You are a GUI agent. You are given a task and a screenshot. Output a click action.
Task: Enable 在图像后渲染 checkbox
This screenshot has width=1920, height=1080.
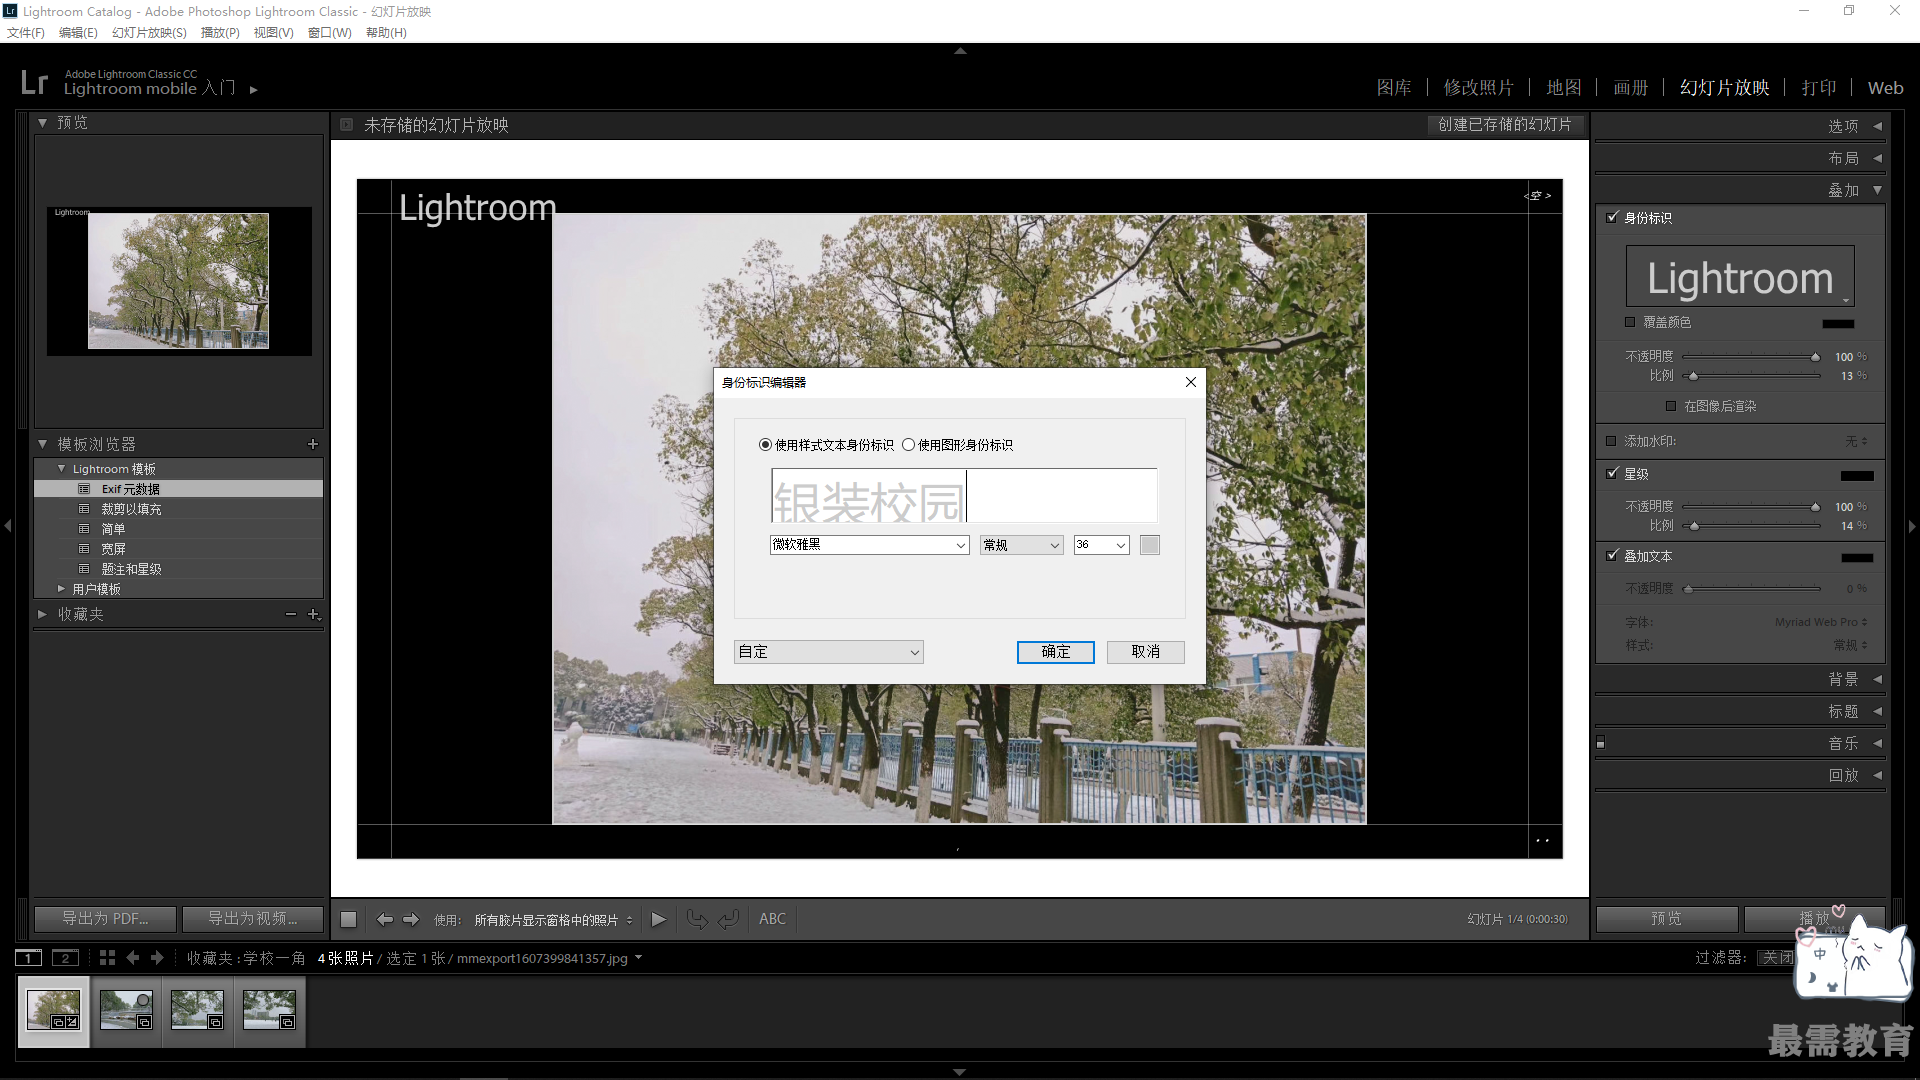pos(1671,406)
